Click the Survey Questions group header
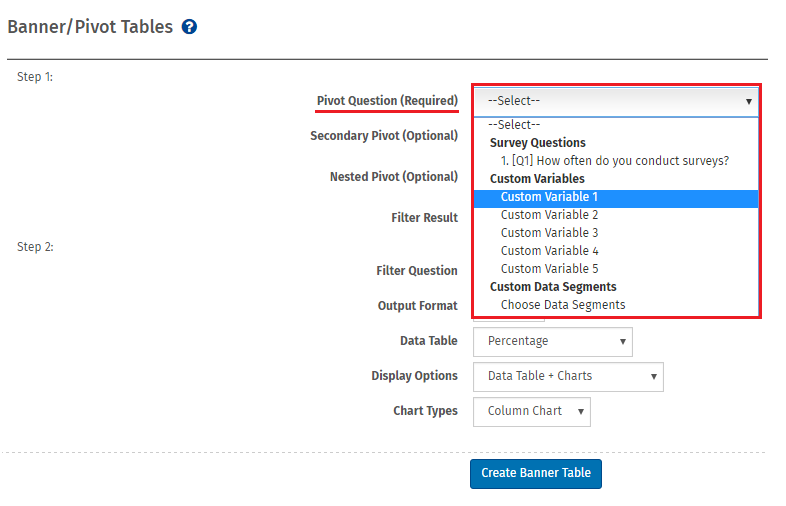Viewport: 786px width, 506px height. pyautogui.click(x=537, y=143)
